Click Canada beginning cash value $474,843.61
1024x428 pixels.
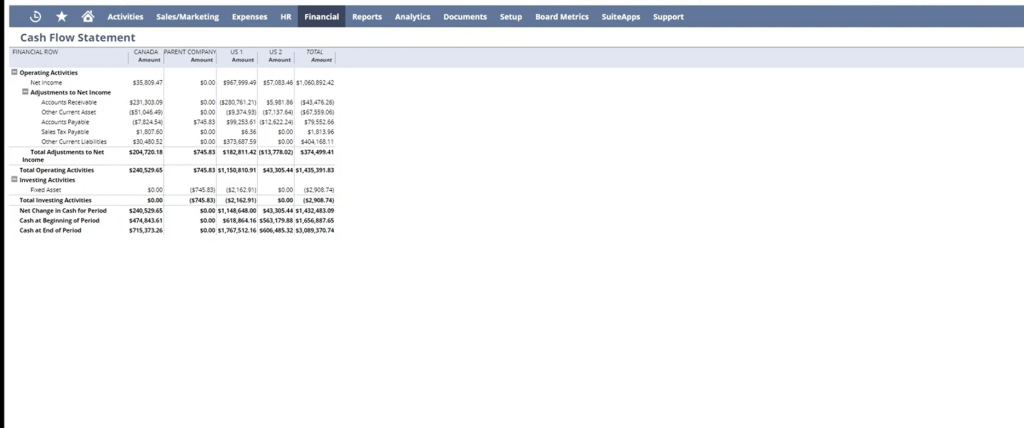coord(146,221)
